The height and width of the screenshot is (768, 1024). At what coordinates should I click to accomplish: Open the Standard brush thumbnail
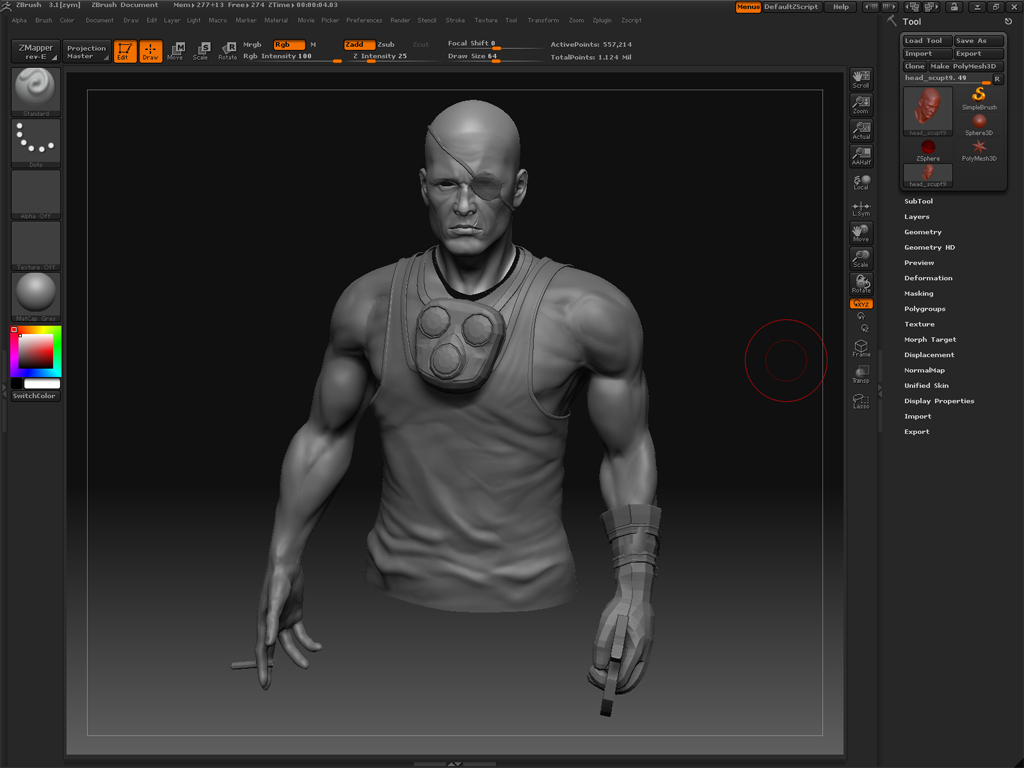36,92
